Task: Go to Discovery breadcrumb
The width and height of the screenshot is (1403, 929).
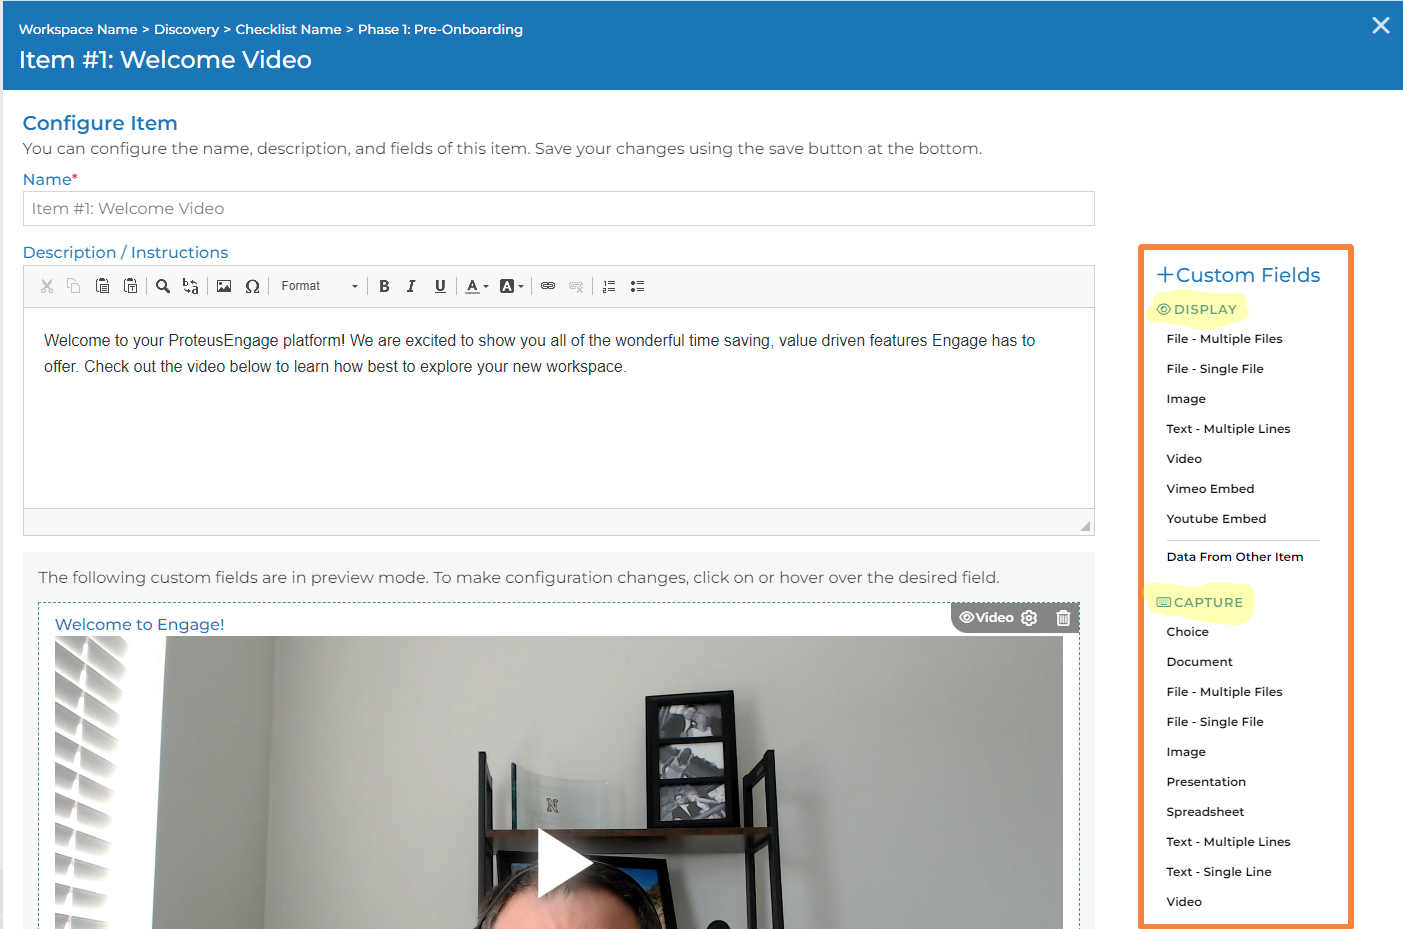Action: point(186,29)
